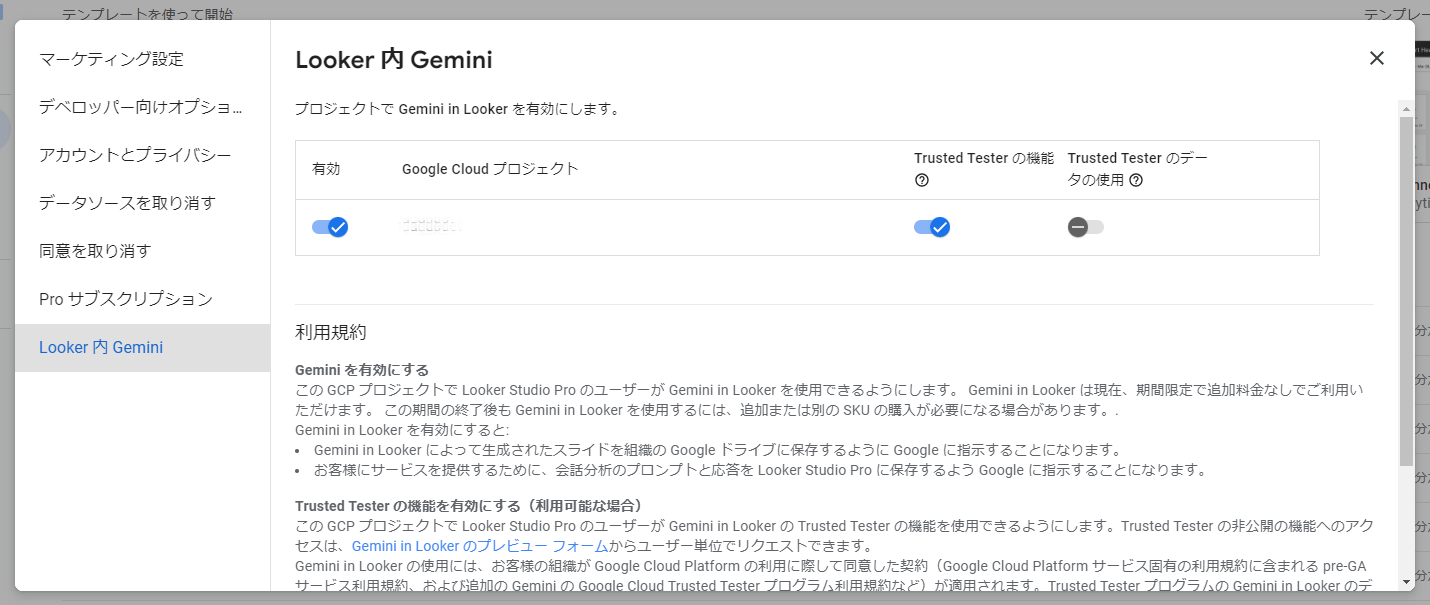Go to アカウントとプライバシー settings
1430x605 pixels.
point(135,155)
